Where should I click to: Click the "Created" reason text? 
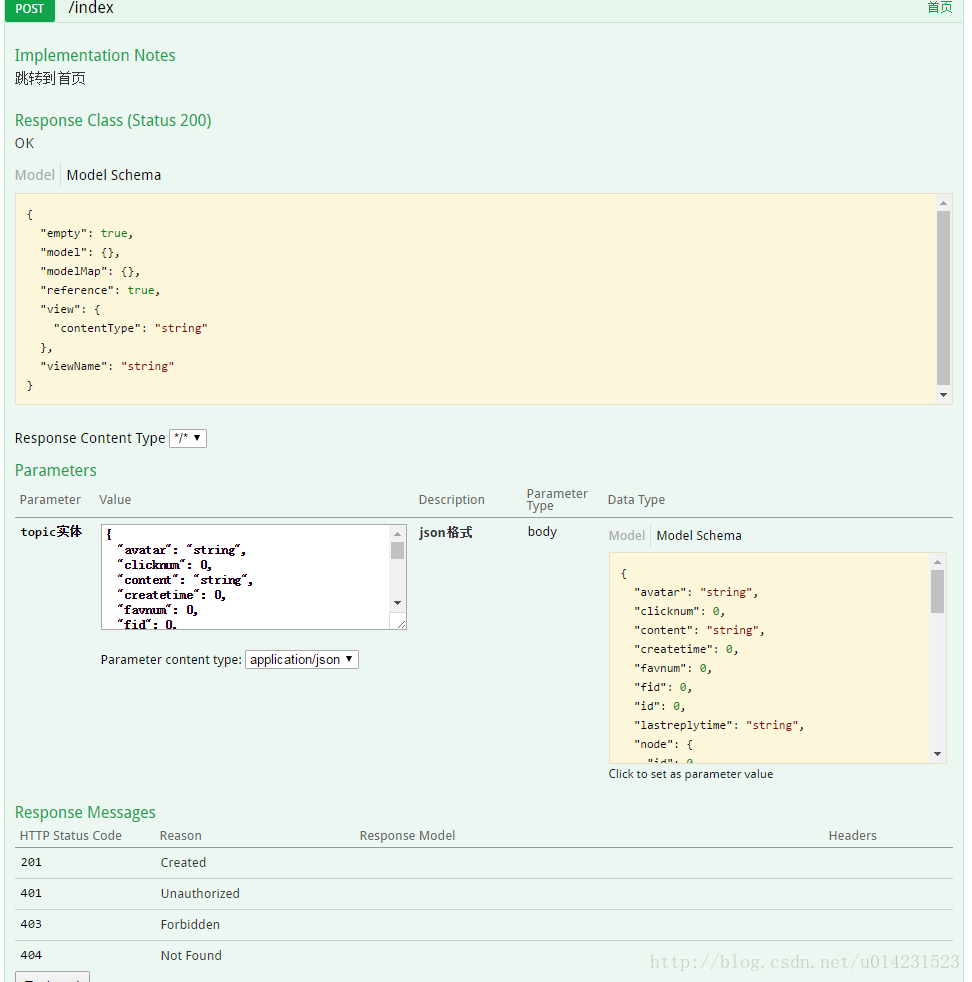pos(183,862)
